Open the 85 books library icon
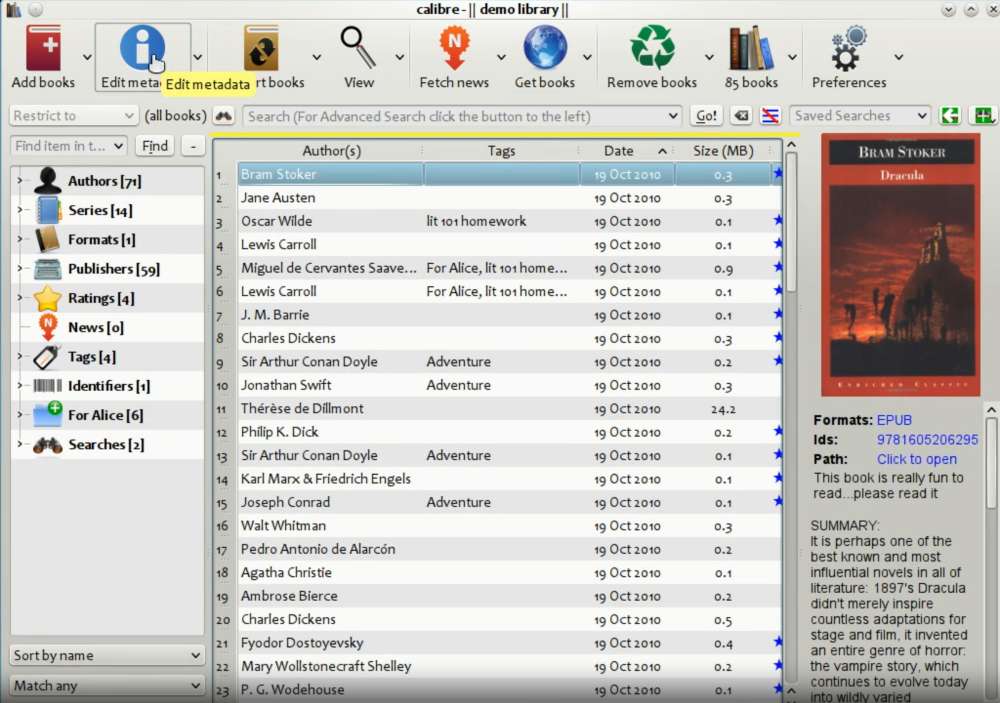The image size is (1000, 703). point(751,48)
